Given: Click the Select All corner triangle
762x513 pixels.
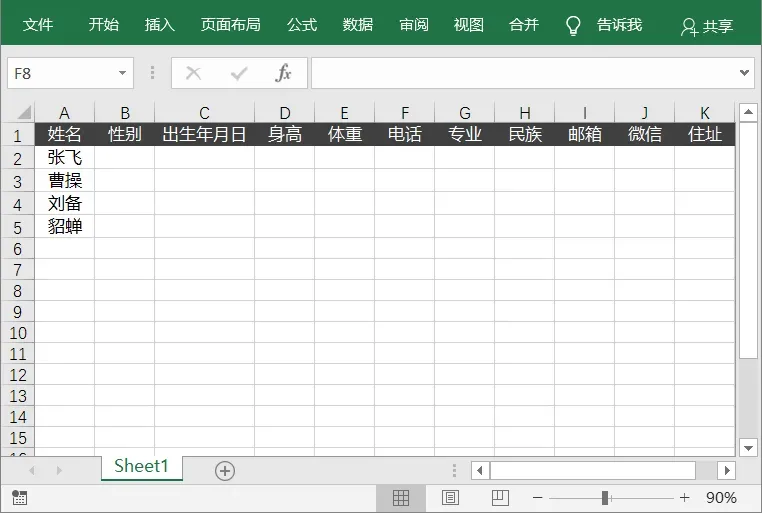Looking at the screenshot, I should tap(24, 112).
